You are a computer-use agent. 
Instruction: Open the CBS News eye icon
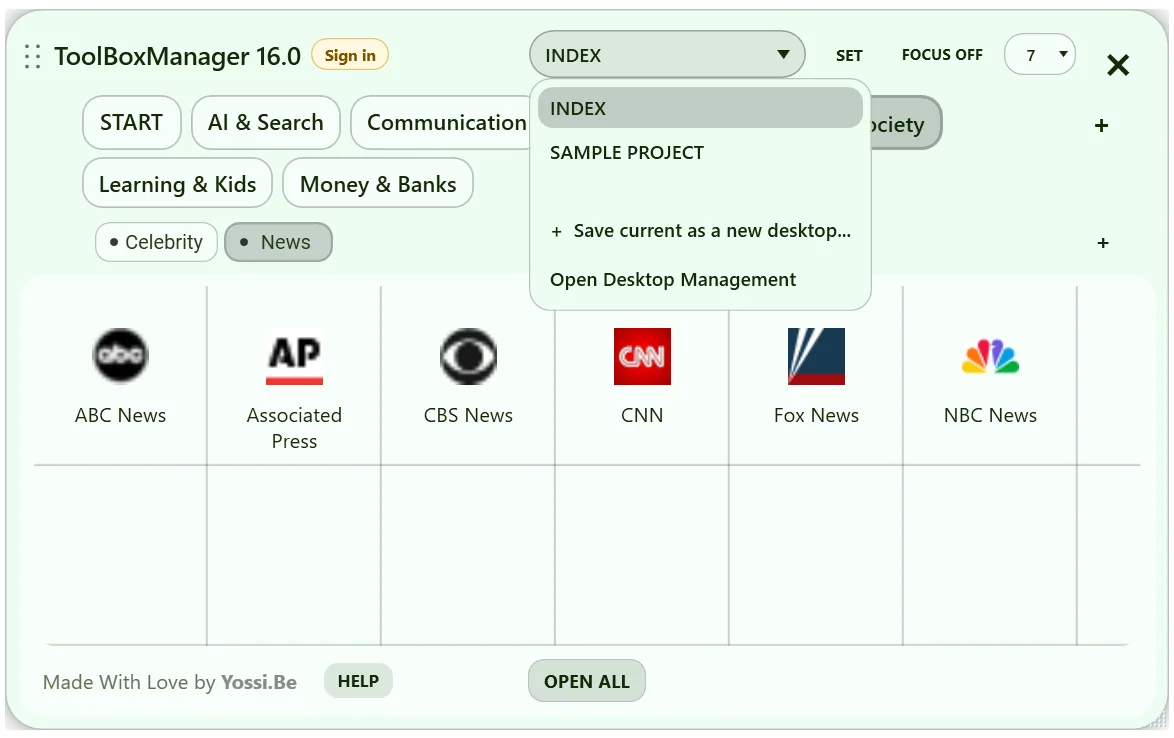[469, 356]
